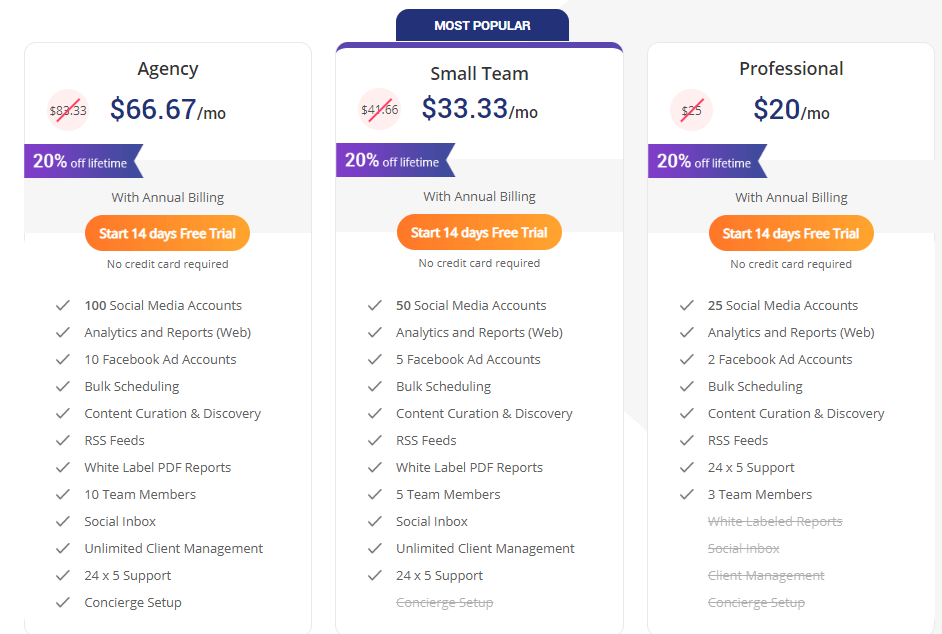Click the crossed-out $41.66 price badge
Screen dimensions: 942x634
(380, 110)
